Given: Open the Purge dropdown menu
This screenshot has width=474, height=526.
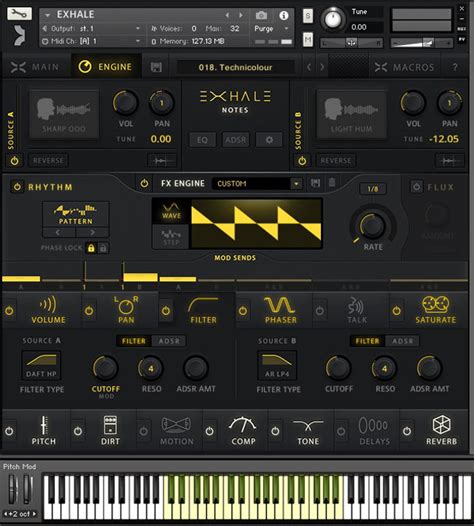Looking at the screenshot, I should click(x=271, y=29).
